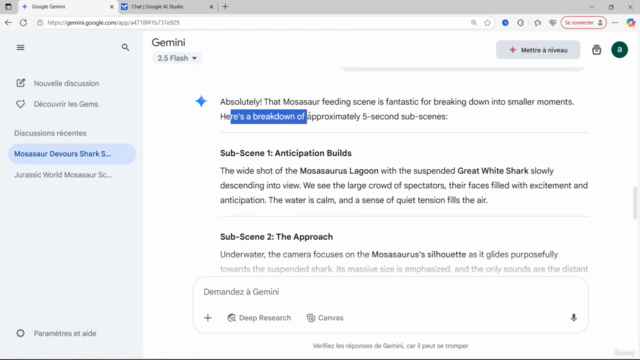
Task: Bookmark page with the star icon
Action: (x=487, y=23)
